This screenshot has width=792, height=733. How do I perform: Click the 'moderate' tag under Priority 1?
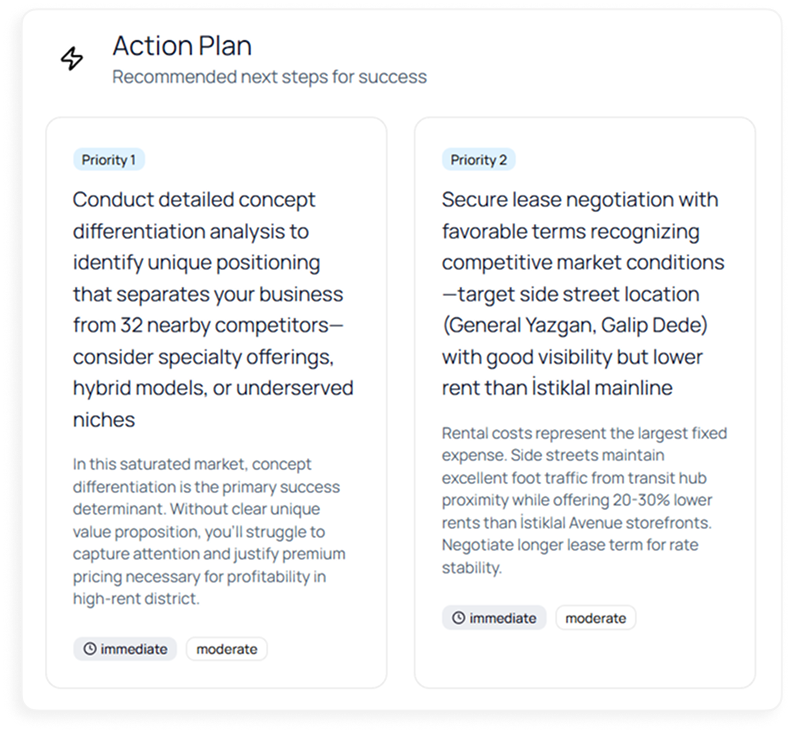coord(226,649)
